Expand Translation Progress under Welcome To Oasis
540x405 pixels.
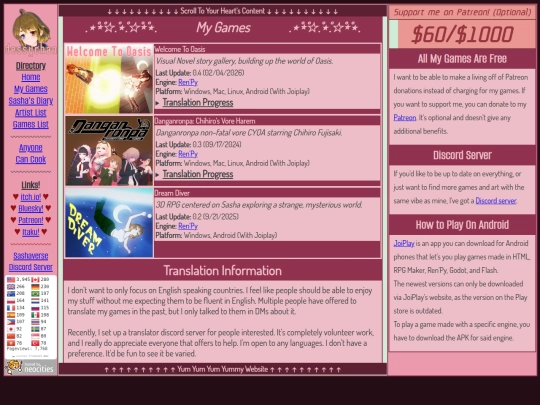coord(198,103)
